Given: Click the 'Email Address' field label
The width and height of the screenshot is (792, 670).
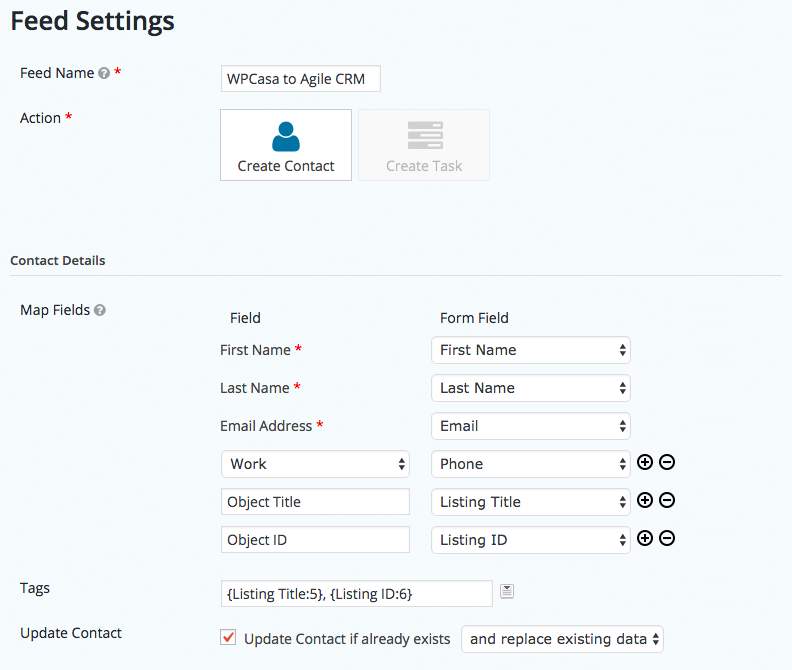Looking at the screenshot, I should (266, 426).
